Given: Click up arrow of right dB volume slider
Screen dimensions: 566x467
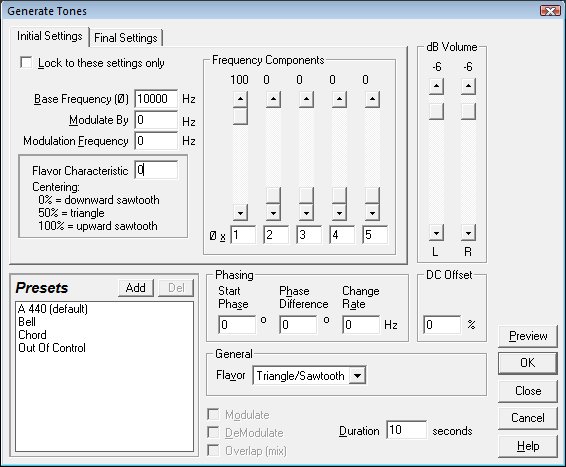Looking at the screenshot, I should 468,87.
